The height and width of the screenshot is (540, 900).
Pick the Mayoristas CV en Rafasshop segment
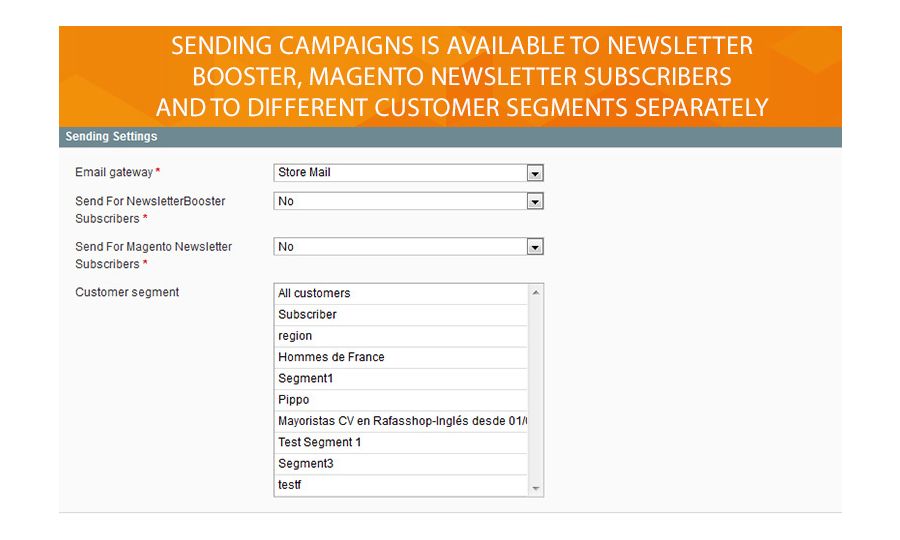[400, 421]
